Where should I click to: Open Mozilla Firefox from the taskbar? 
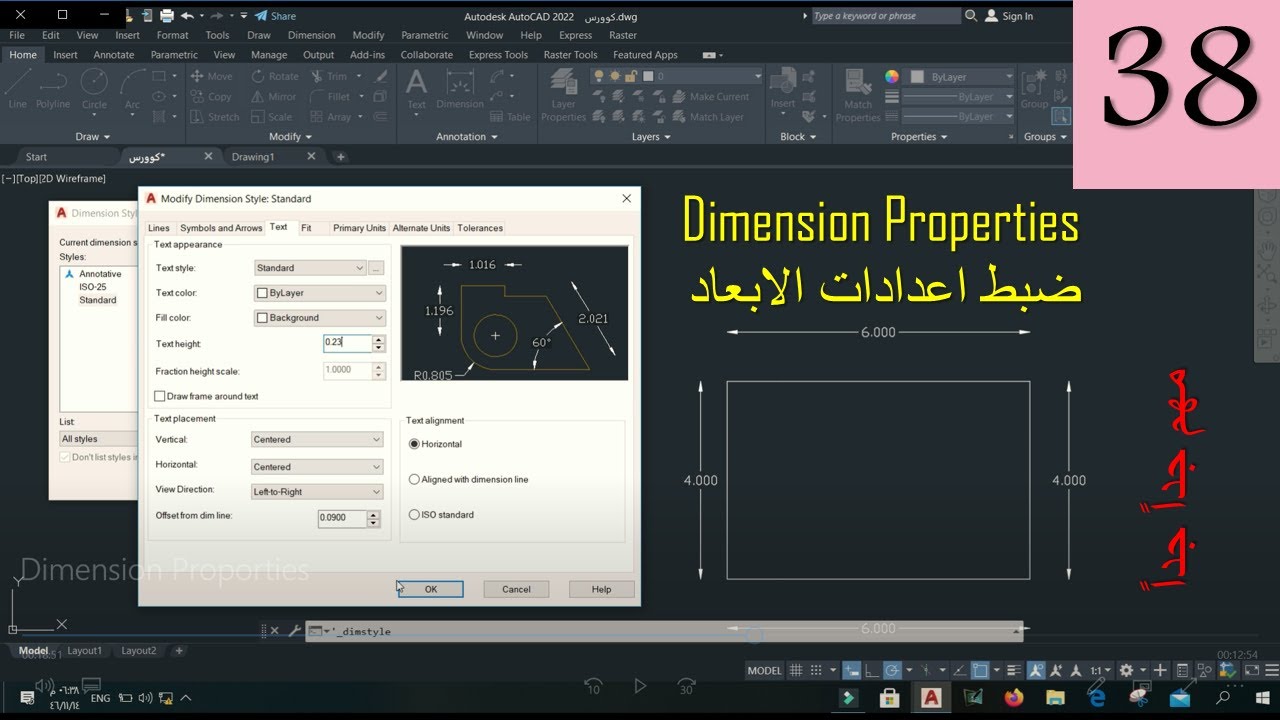coord(1014,697)
